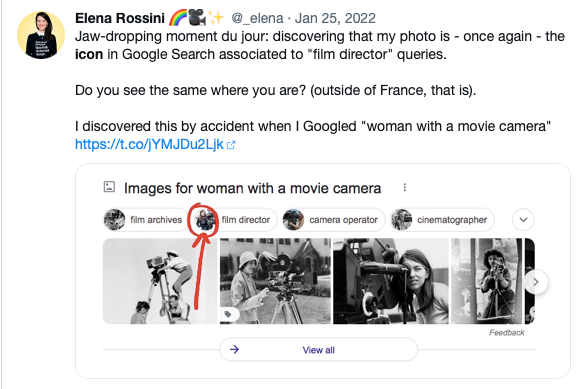
Task: Select the camera operator filter chip
Action: tap(333, 220)
